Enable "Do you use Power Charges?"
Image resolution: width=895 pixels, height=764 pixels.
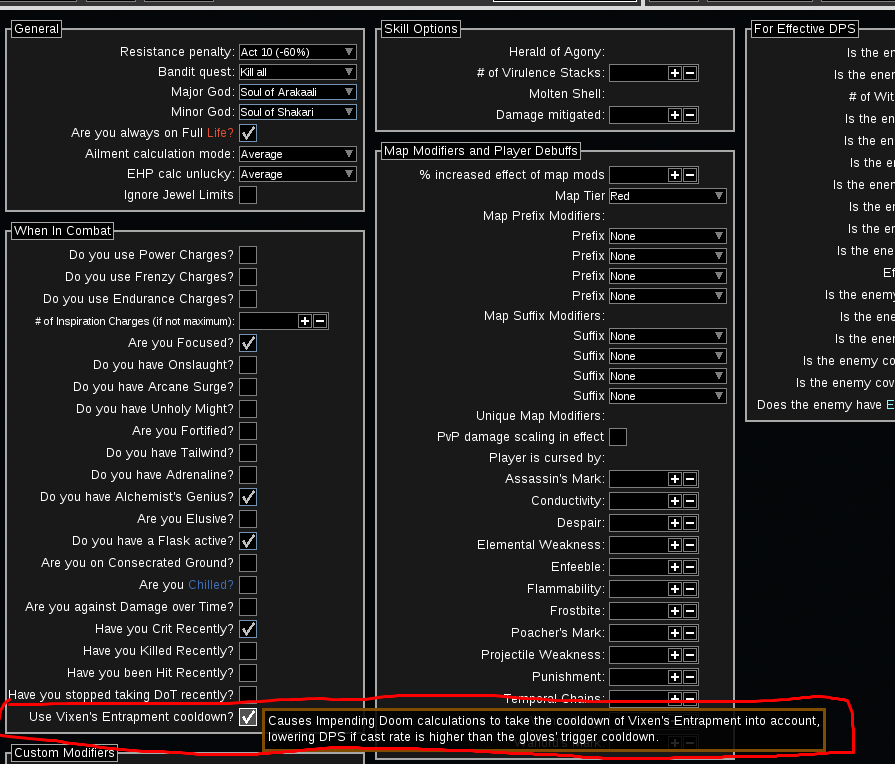[x=247, y=255]
